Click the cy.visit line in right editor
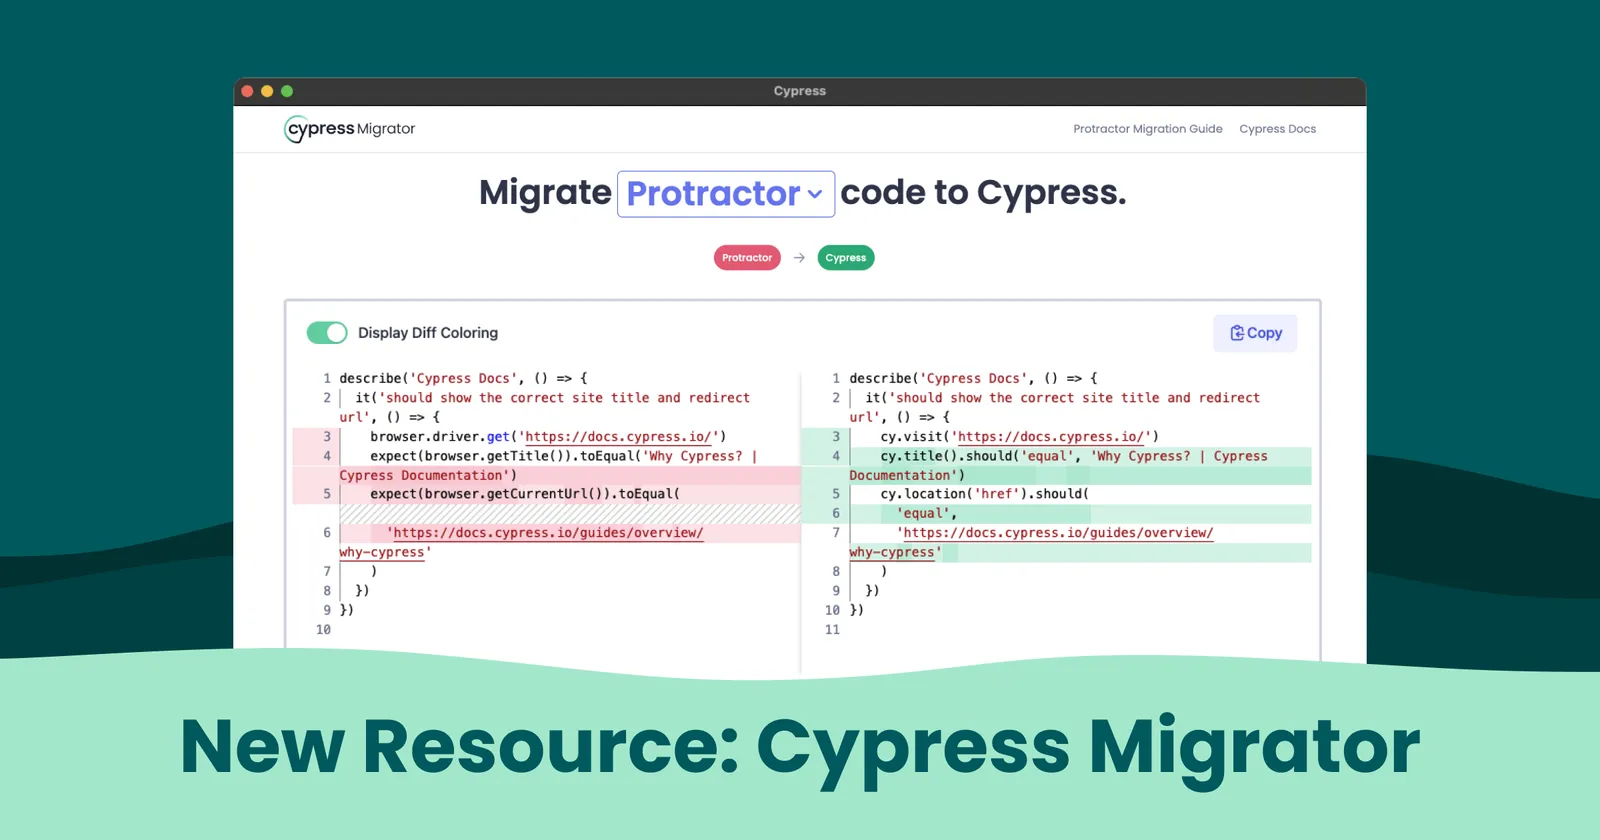The width and height of the screenshot is (1600, 840). (1019, 437)
